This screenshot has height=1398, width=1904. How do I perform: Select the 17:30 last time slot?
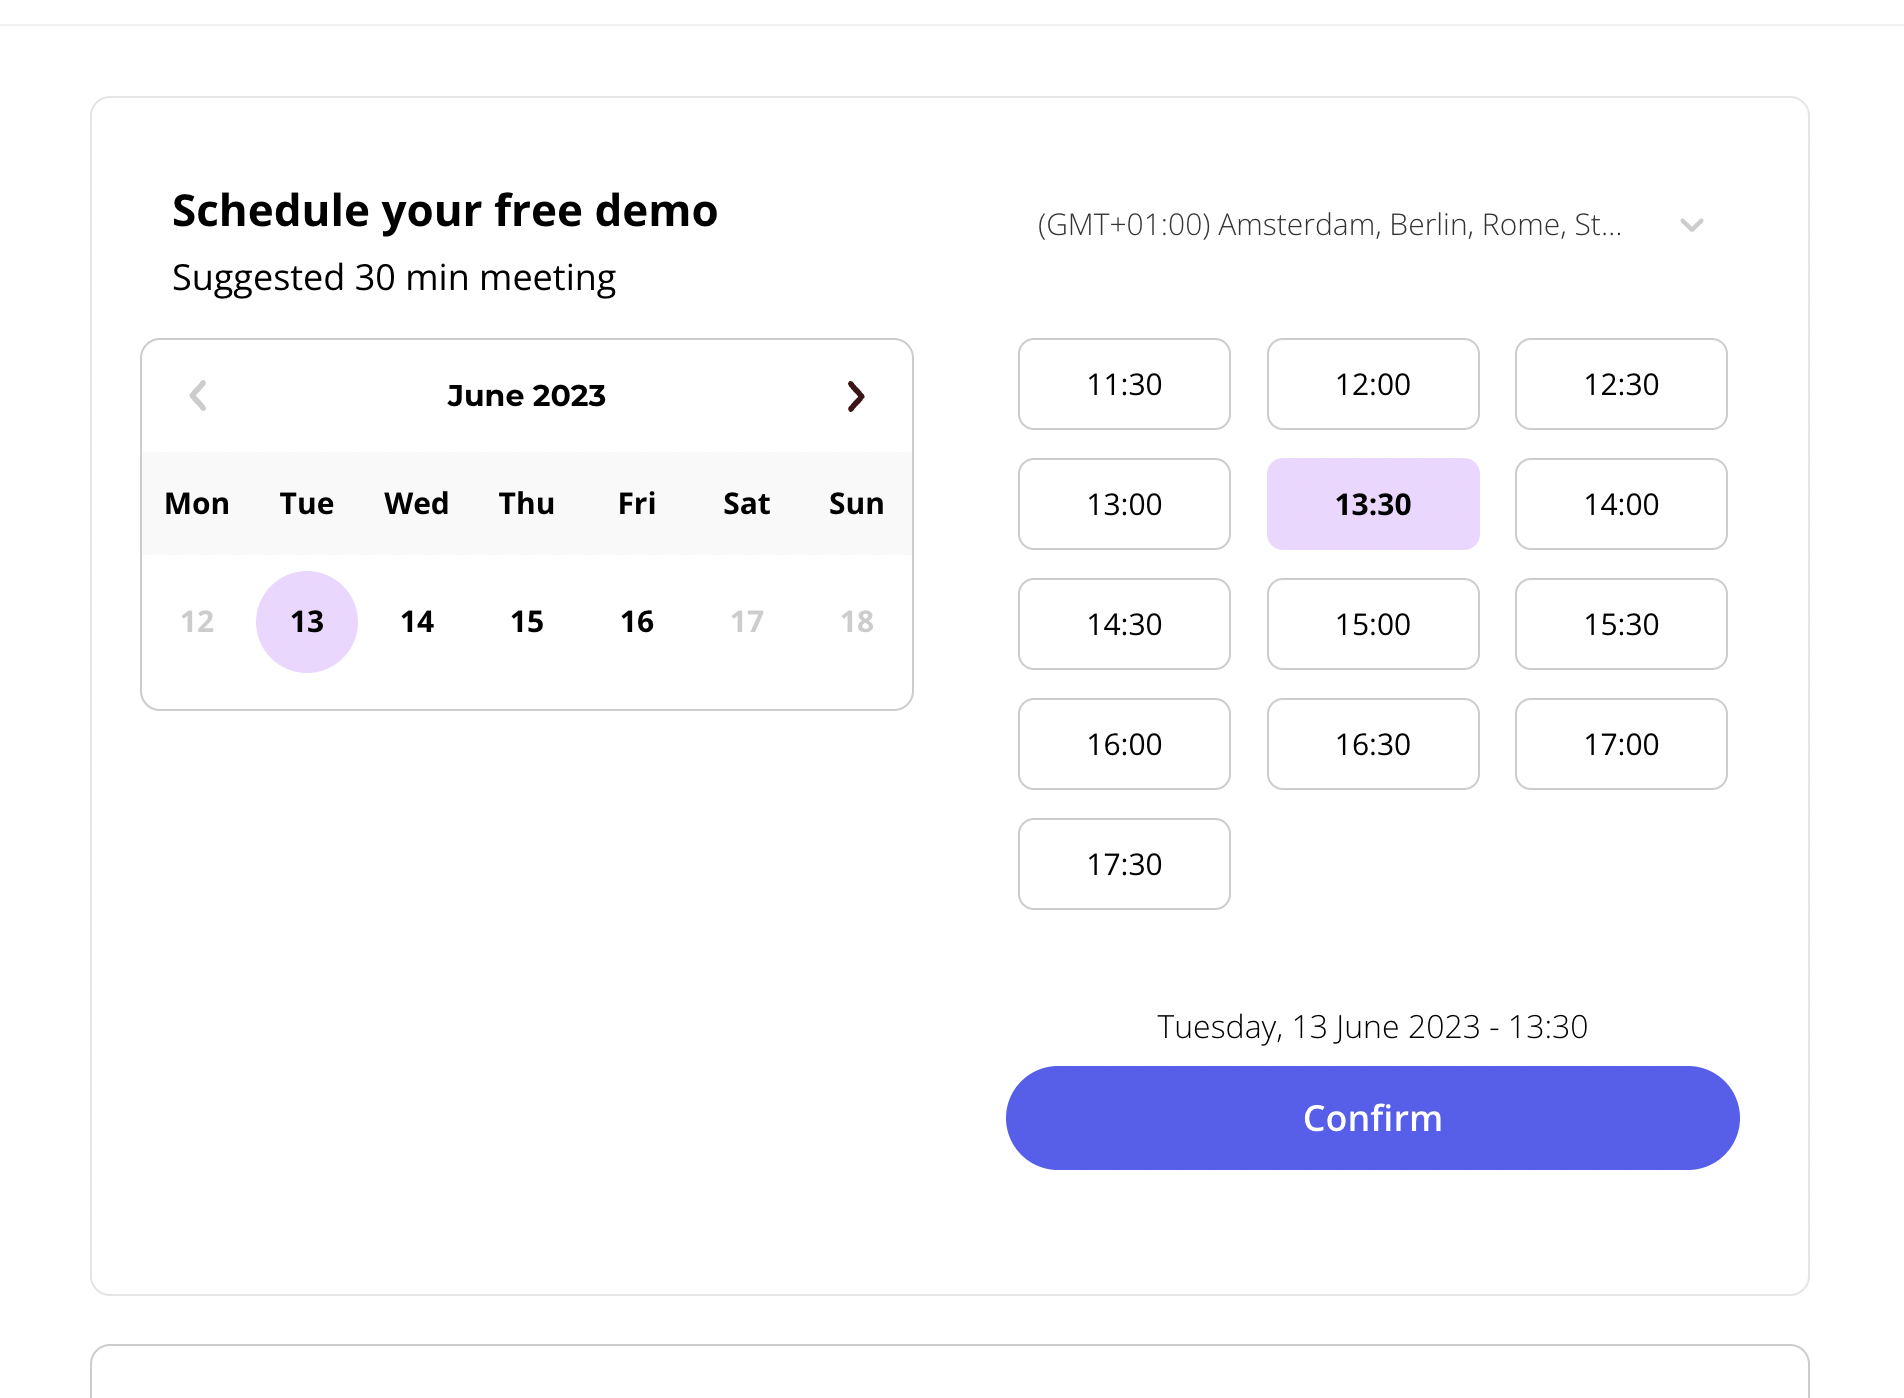tap(1124, 864)
